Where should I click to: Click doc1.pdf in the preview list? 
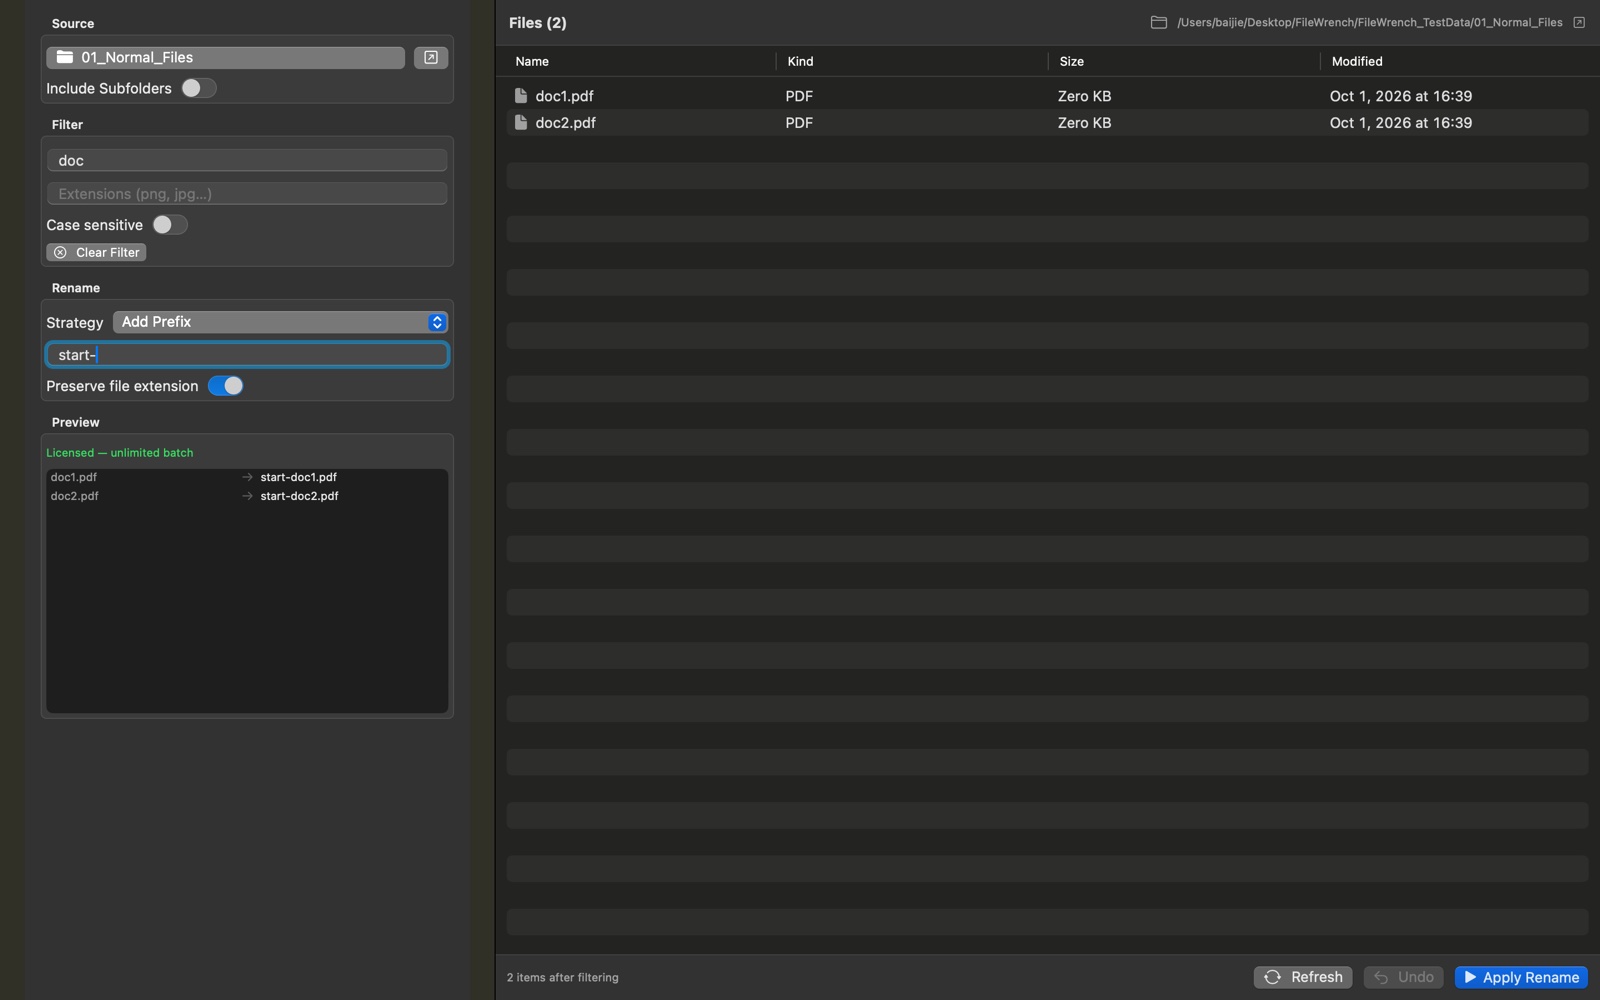point(74,477)
